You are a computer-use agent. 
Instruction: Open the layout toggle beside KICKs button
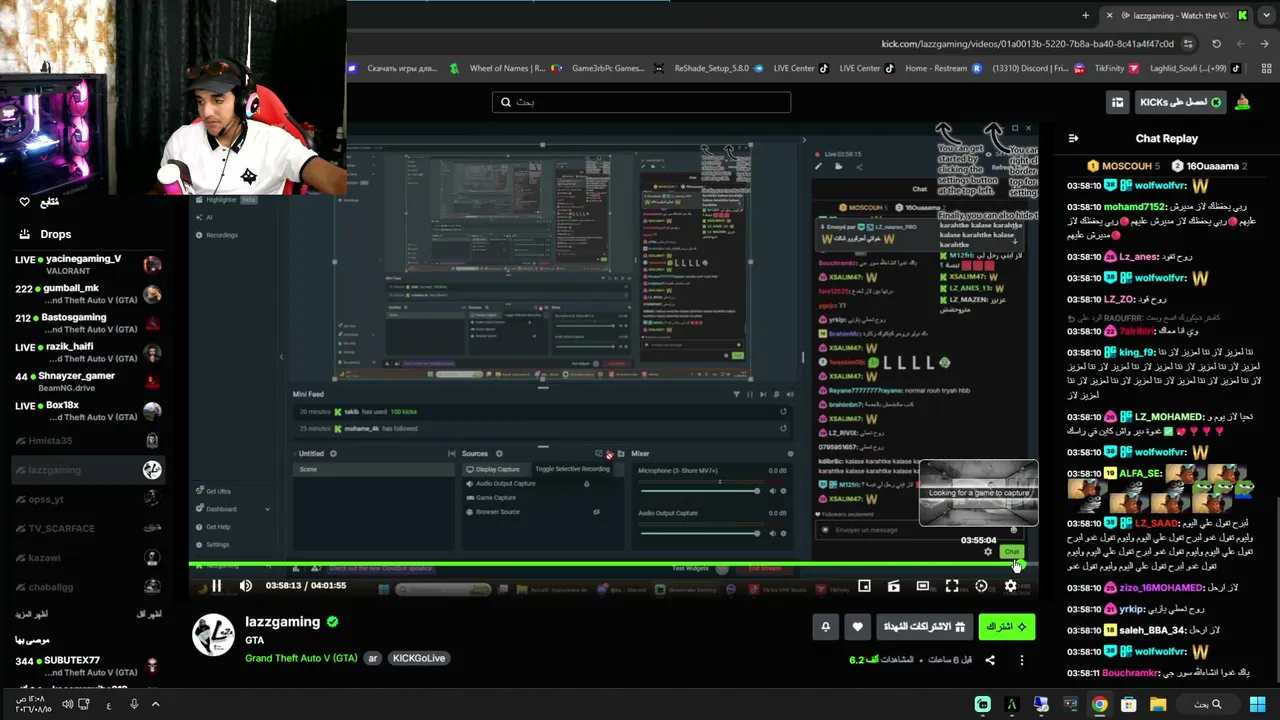(x=1117, y=102)
